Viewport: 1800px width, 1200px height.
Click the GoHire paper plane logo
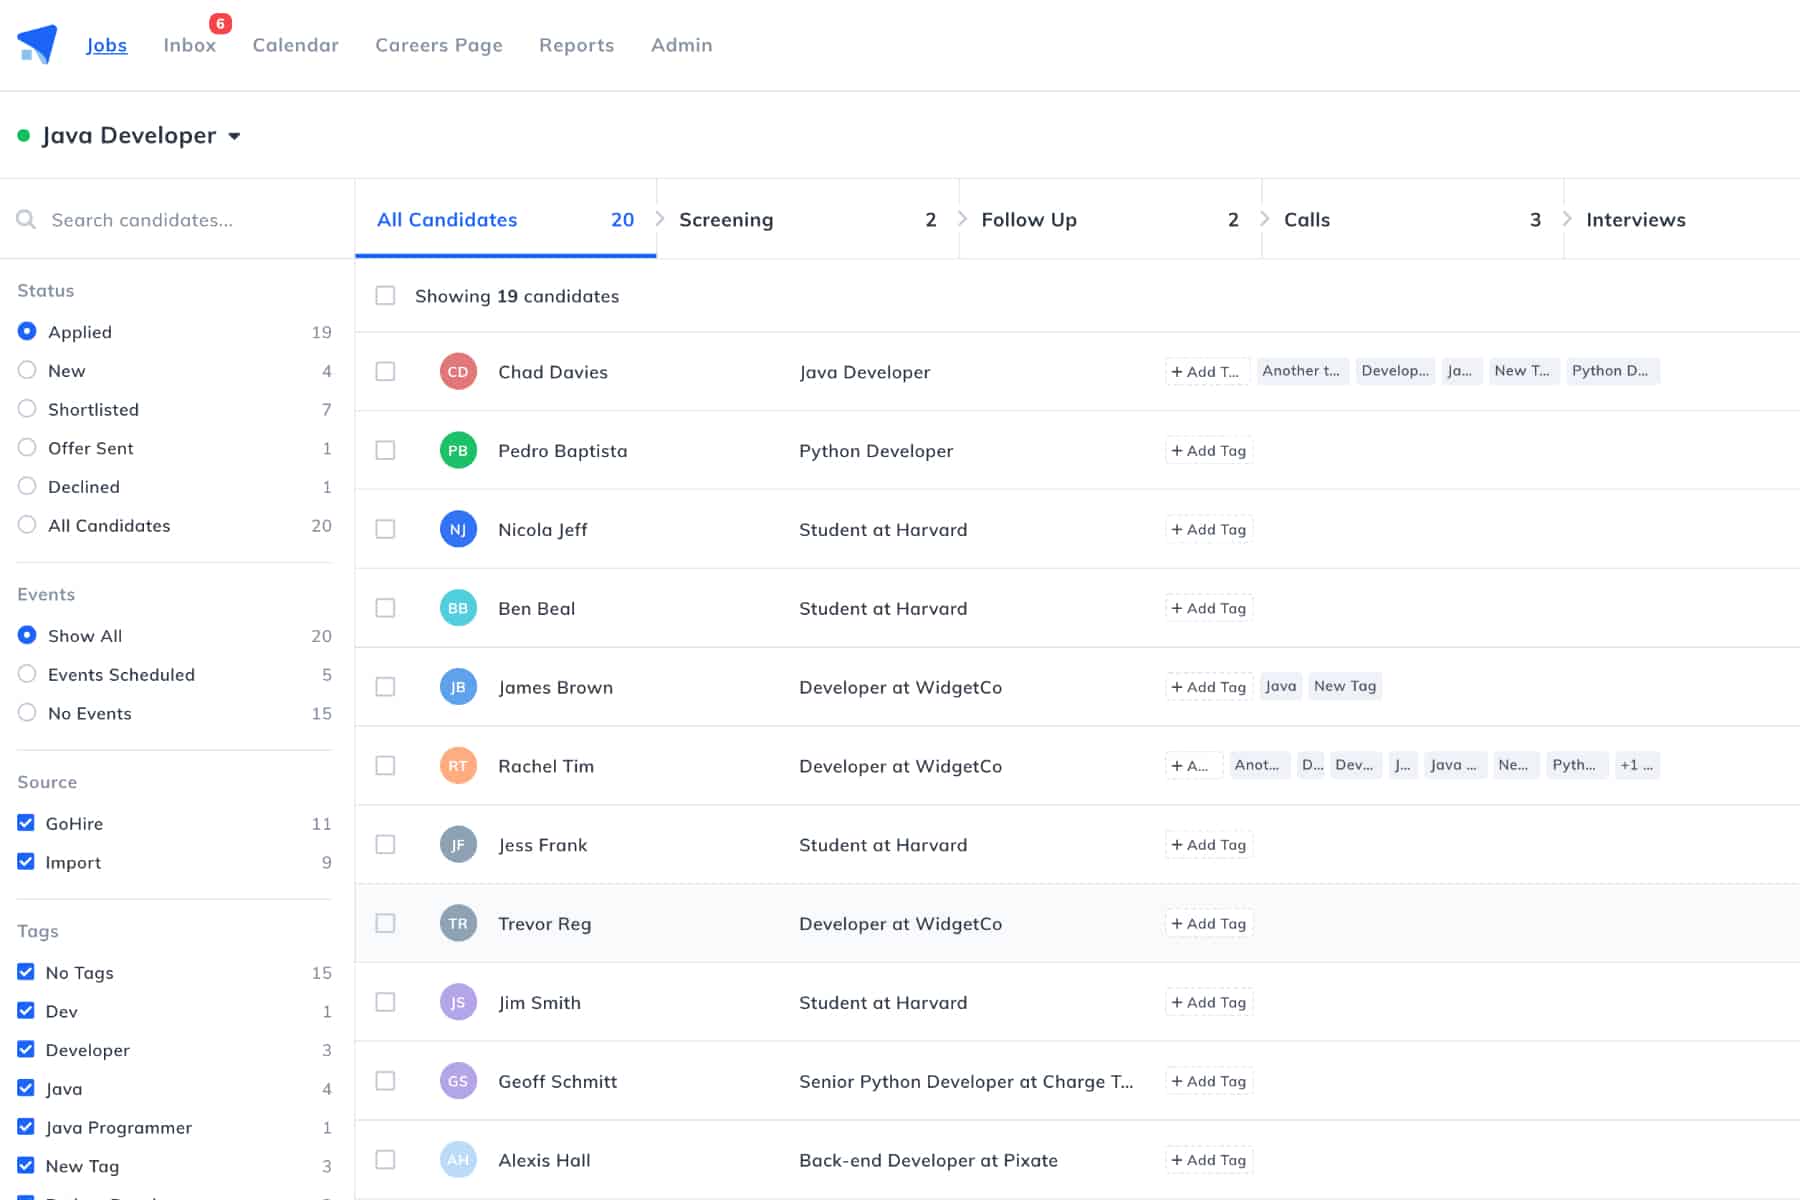coord(35,42)
